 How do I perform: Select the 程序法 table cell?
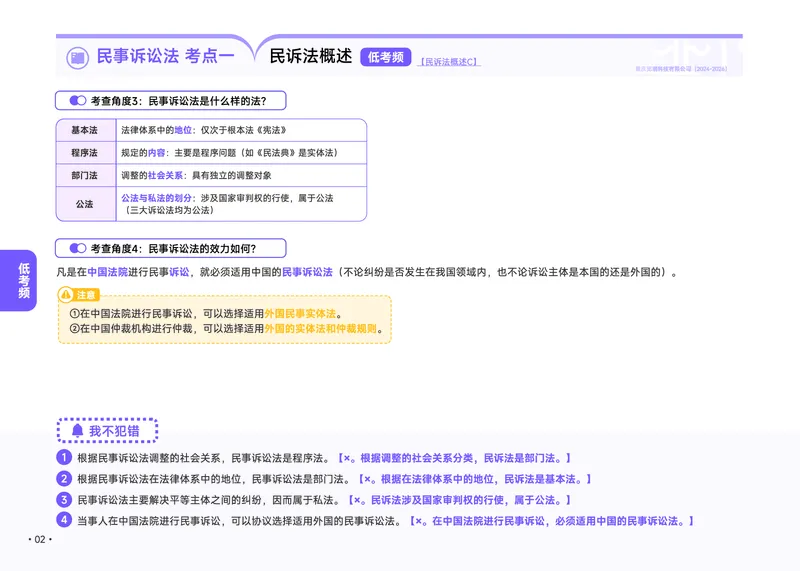[x=86, y=153]
